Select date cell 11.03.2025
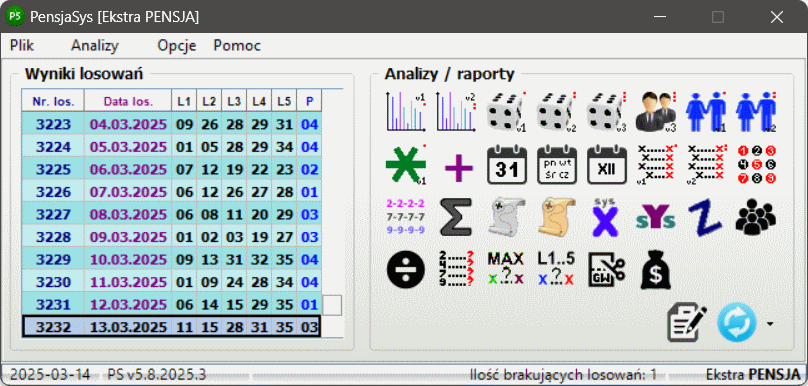 (x=128, y=282)
